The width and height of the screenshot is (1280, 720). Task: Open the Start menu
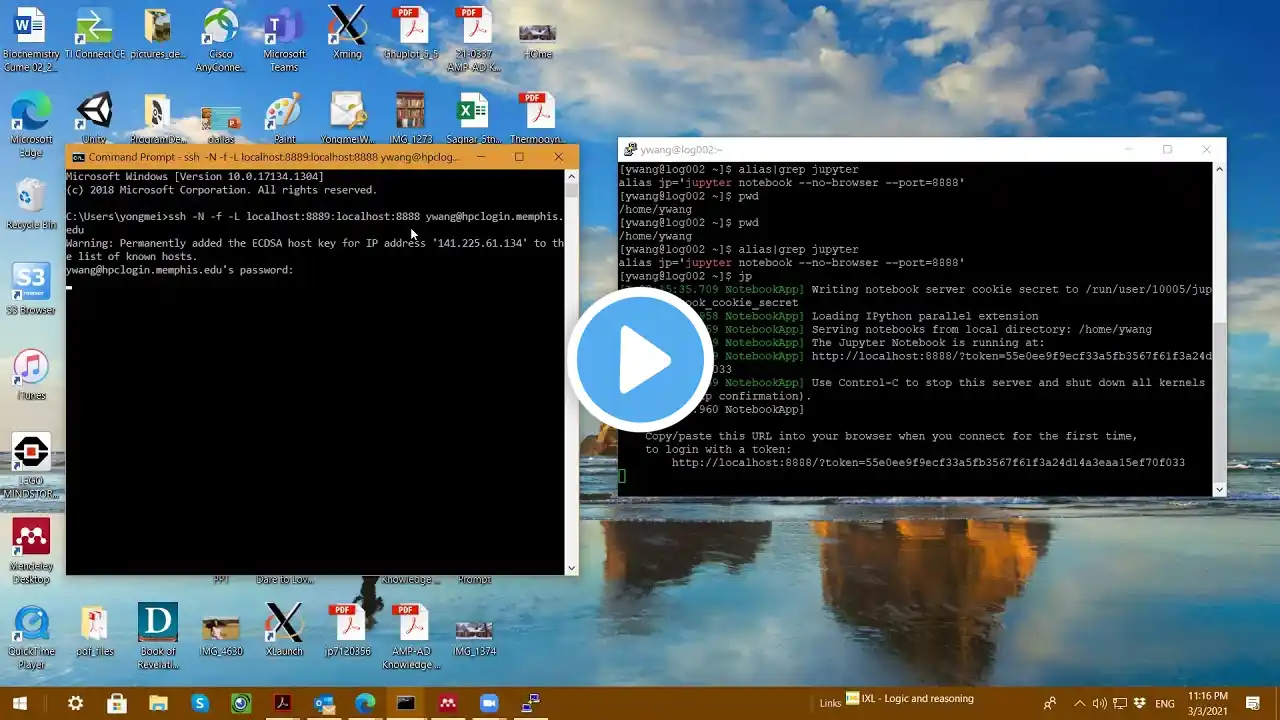tap(19, 703)
